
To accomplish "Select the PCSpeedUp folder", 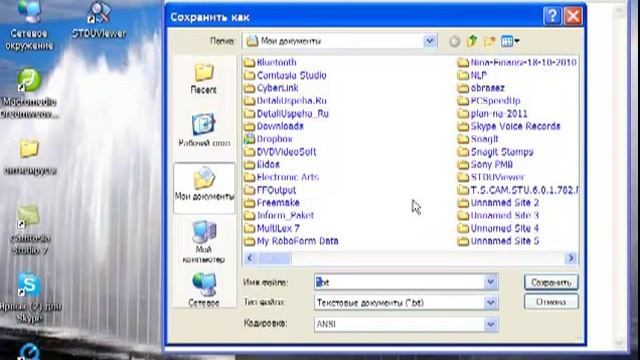I will tap(489, 101).
